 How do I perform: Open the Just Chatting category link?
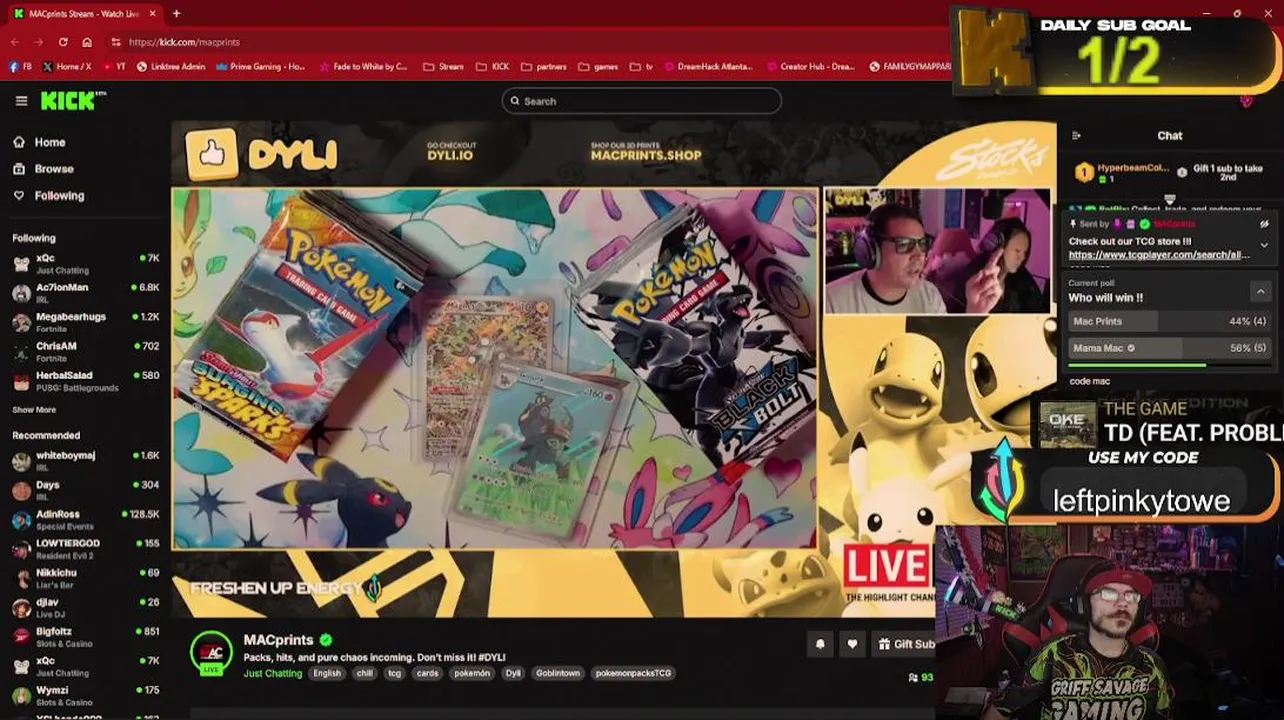273,673
